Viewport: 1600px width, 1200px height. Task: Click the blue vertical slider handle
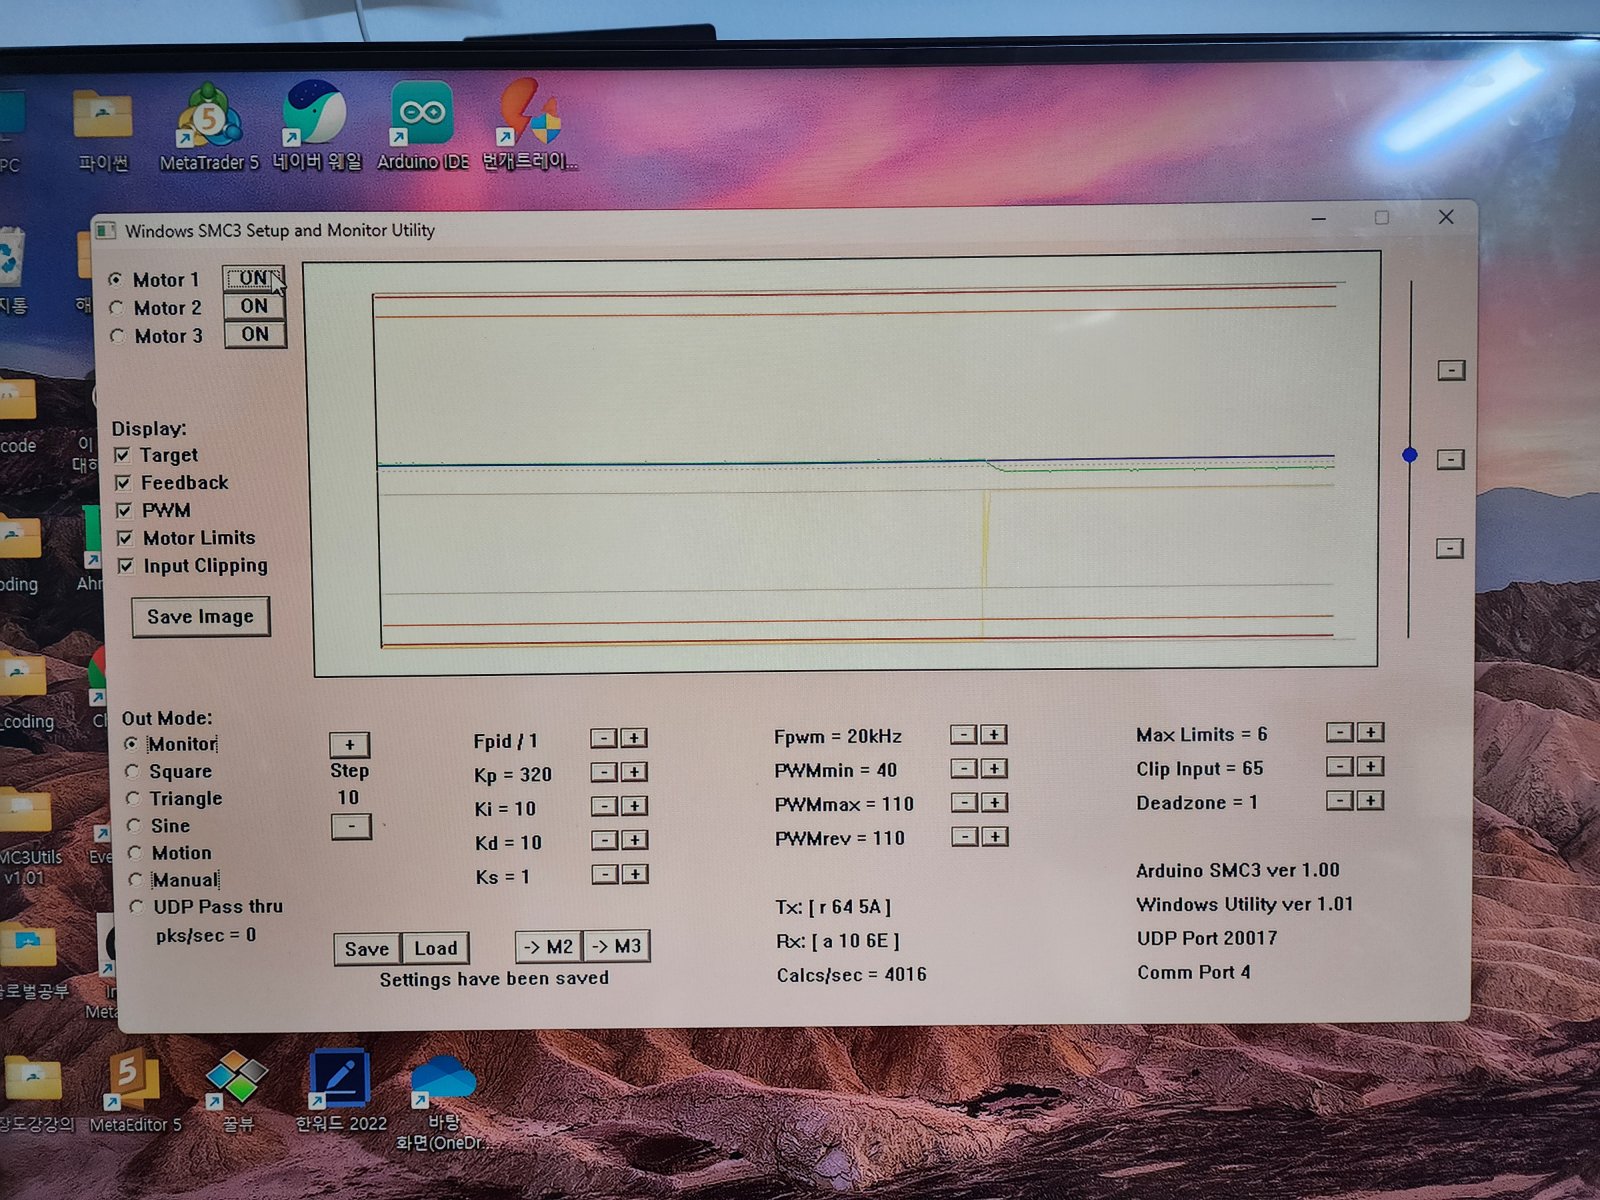(x=1410, y=456)
